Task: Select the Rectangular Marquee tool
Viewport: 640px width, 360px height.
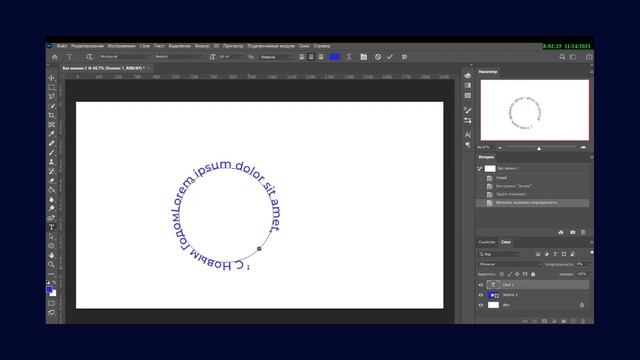Action: tap(51, 87)
